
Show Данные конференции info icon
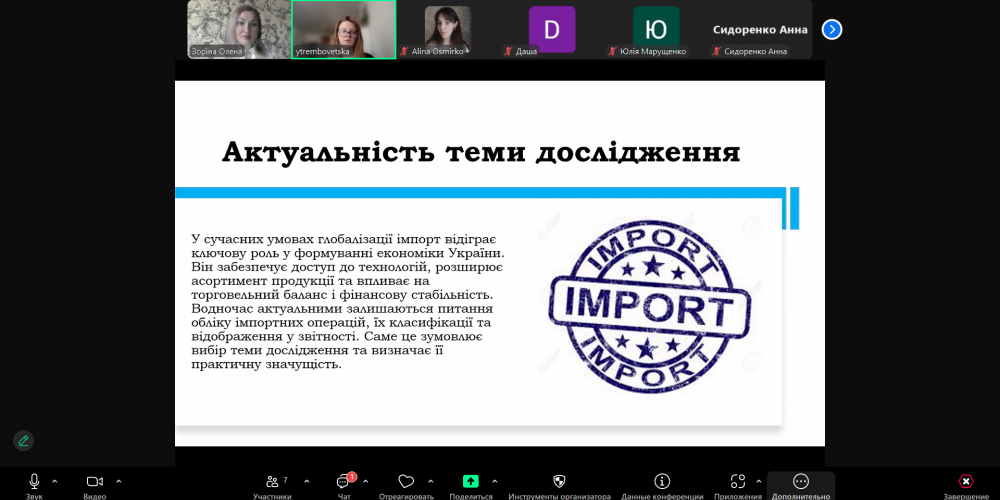pyautogui.click(x=662, y=482)
